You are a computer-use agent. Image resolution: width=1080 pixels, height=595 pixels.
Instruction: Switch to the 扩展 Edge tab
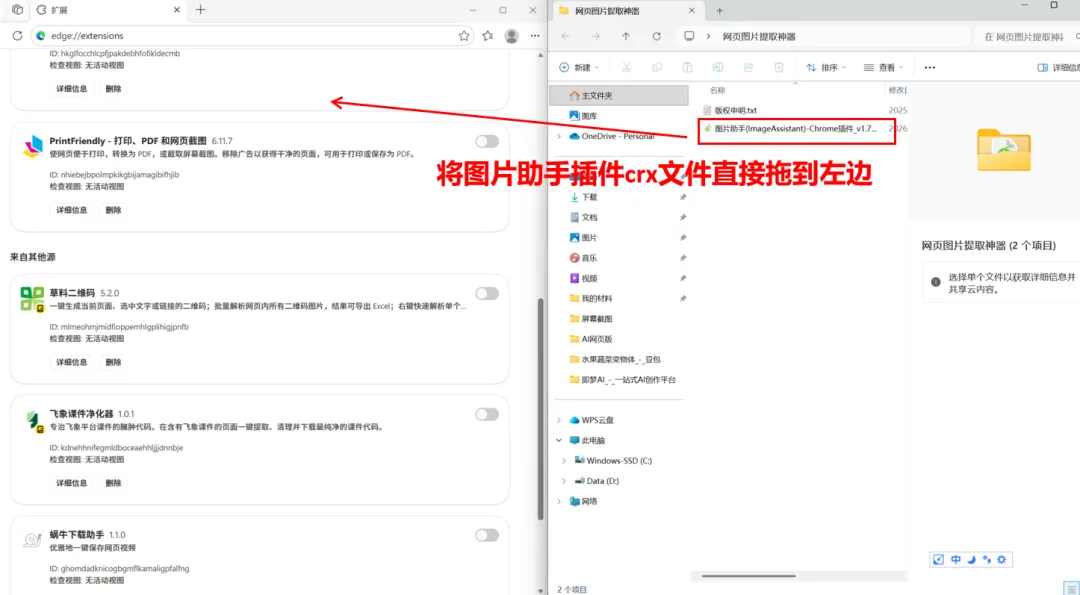(108, 10)
